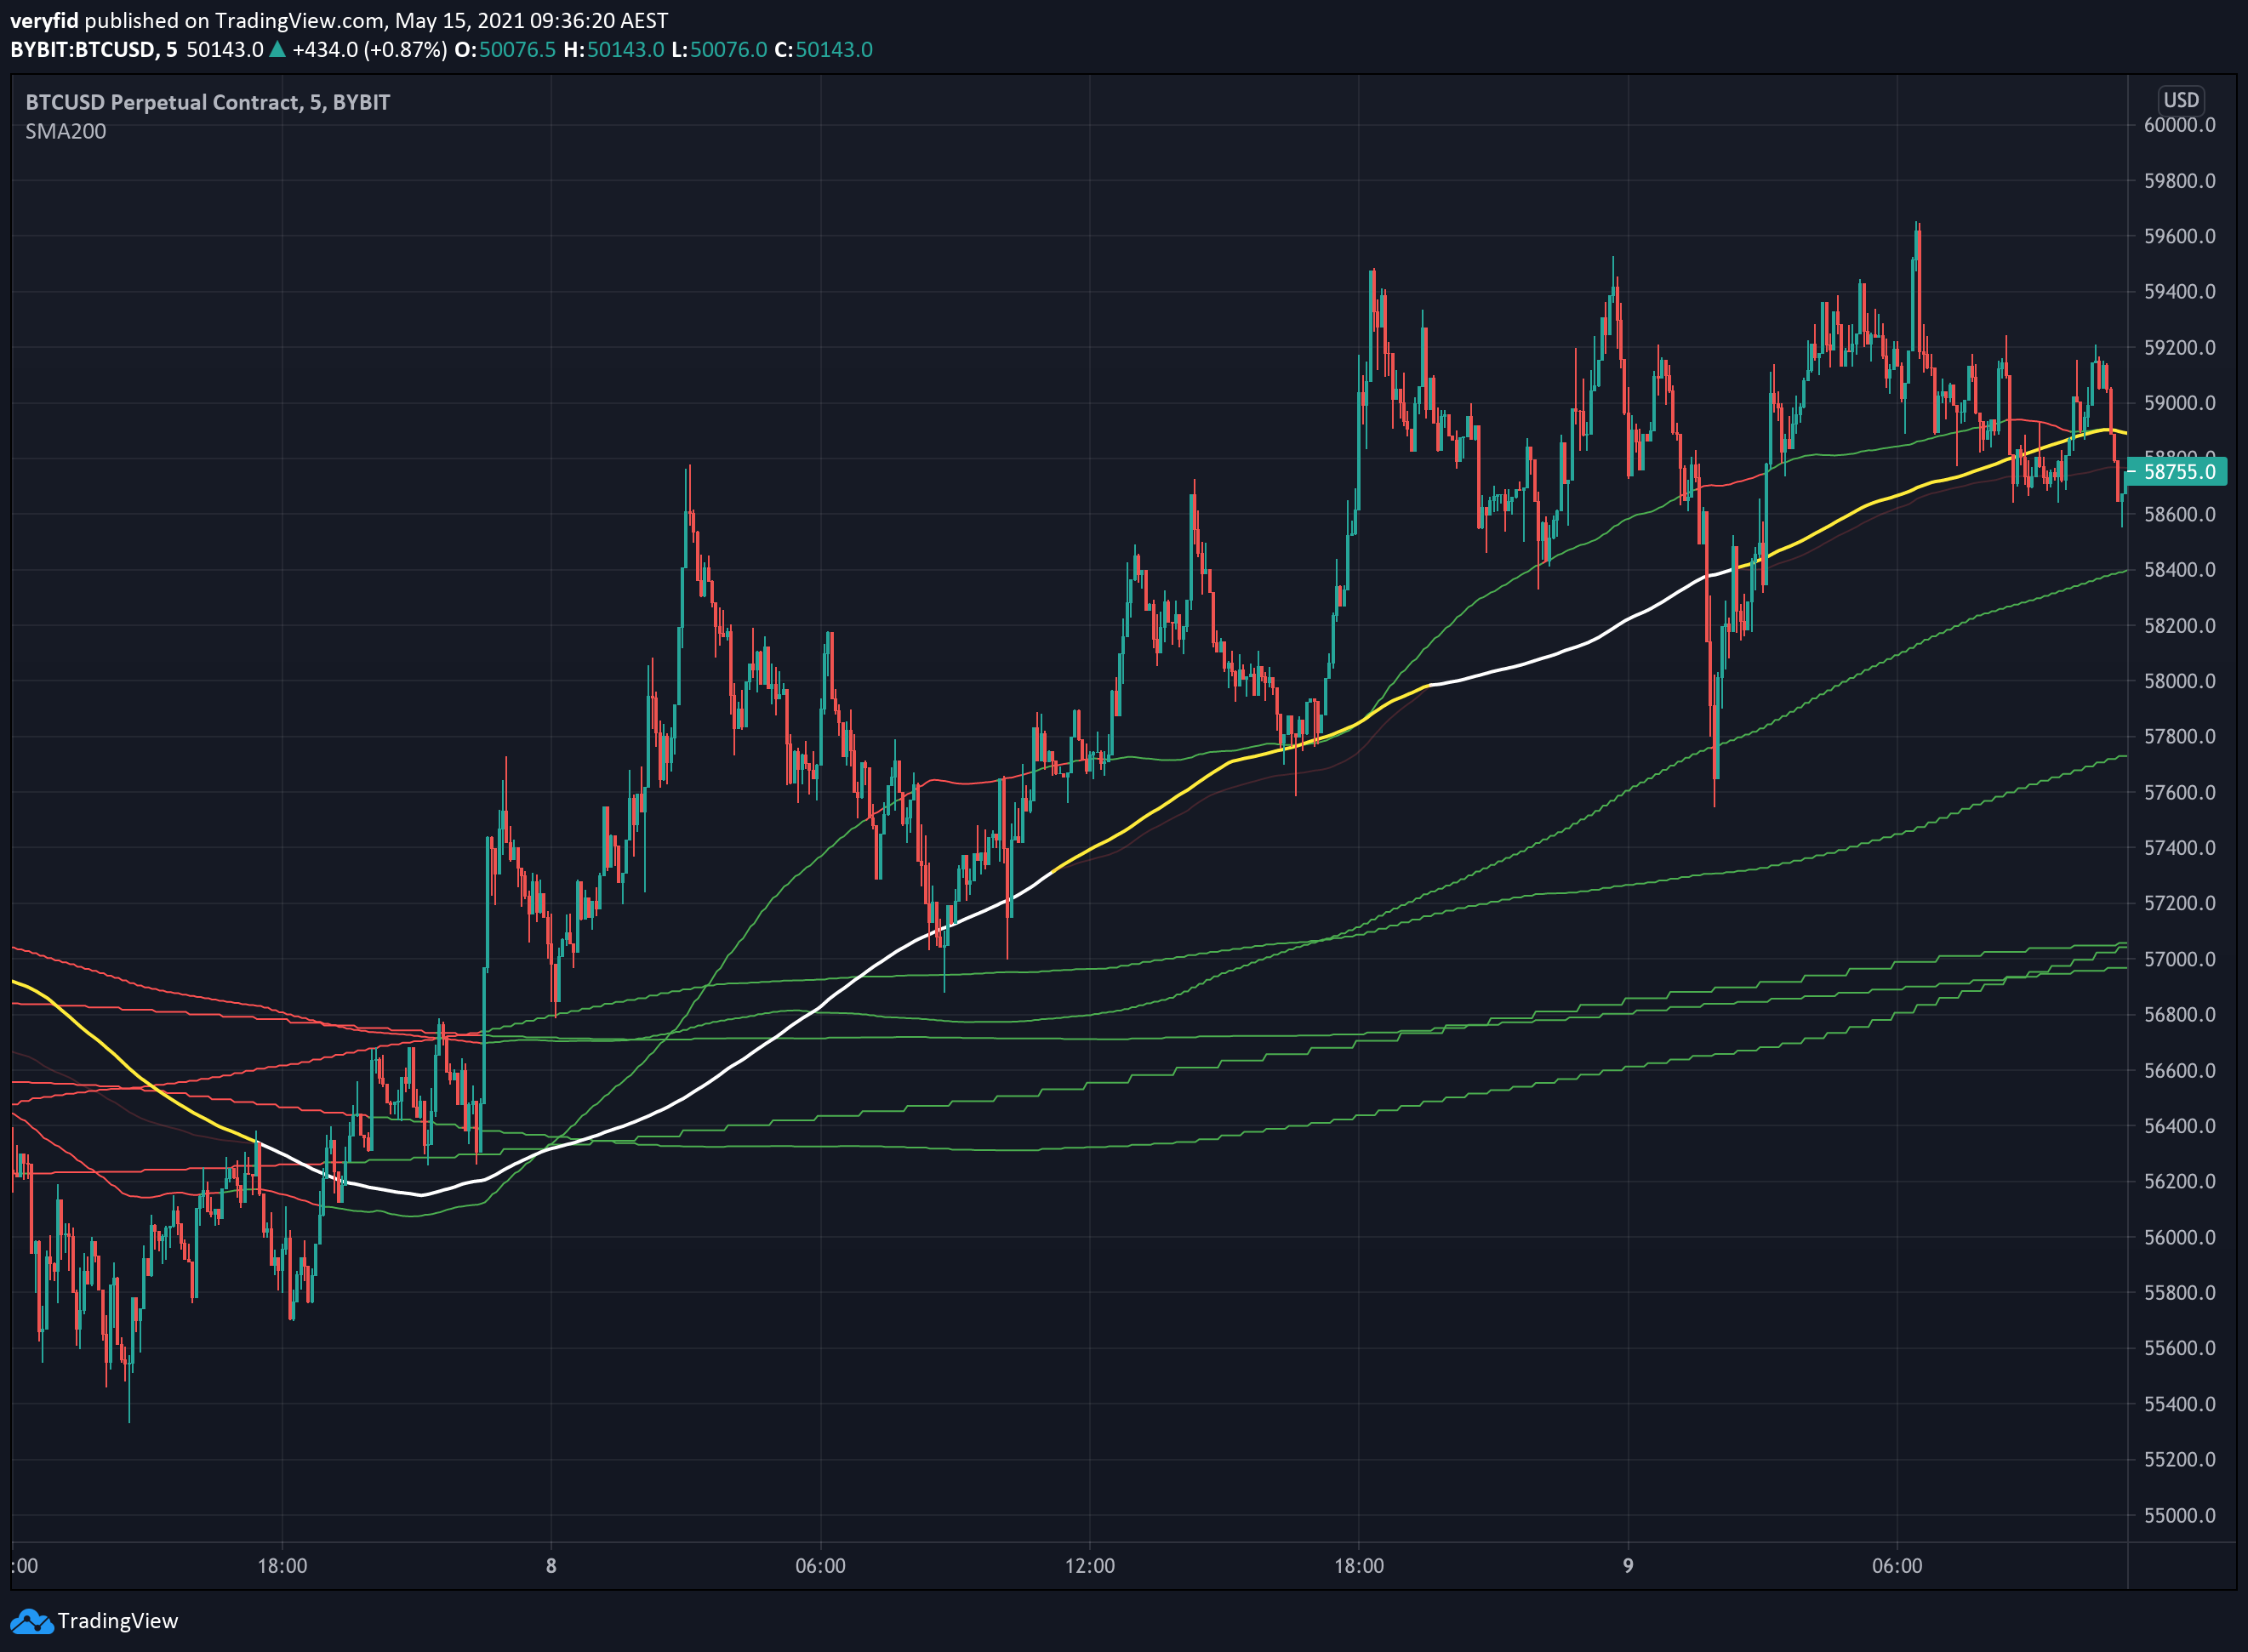Click the O:50076.5 open value
Screen dimensions: 2248x1652
pyautogui.click(x=505, y=49)
